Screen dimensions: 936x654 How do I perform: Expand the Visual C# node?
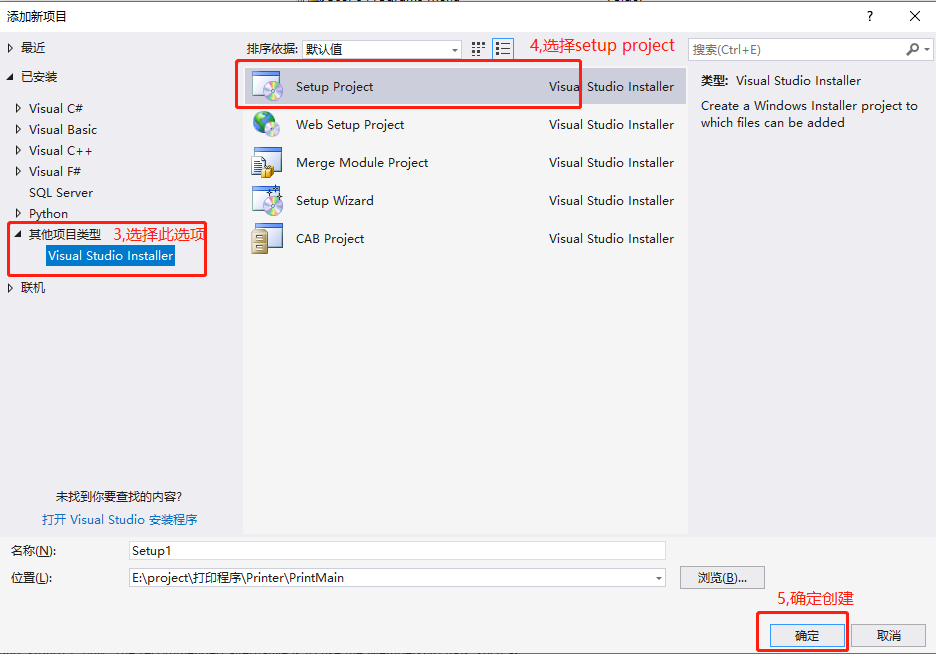(19, 108)
